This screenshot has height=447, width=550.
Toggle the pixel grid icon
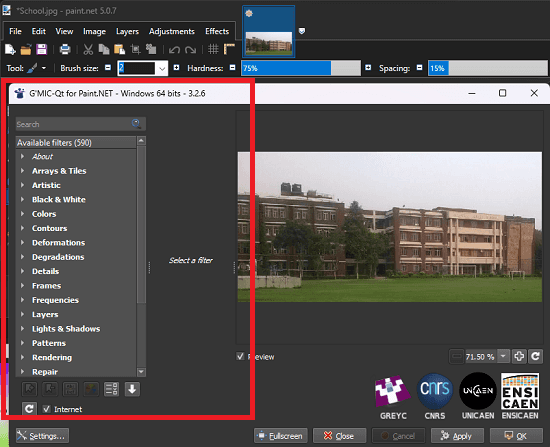(213, 49)
